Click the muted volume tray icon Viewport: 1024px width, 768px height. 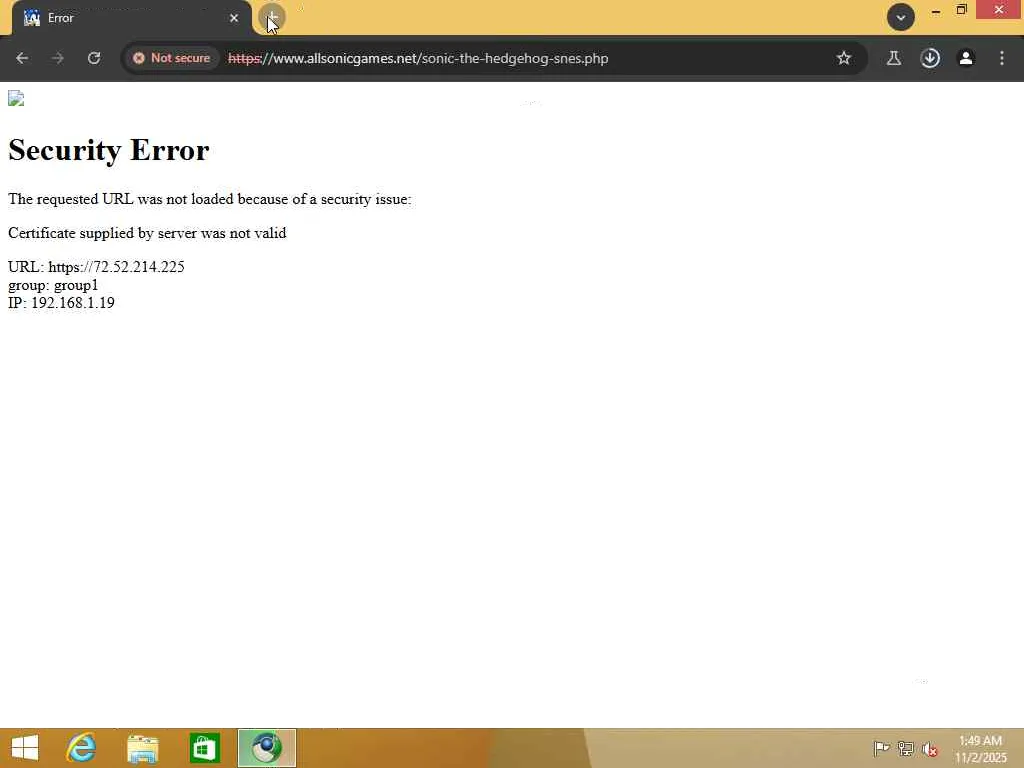tap(930, 749)
